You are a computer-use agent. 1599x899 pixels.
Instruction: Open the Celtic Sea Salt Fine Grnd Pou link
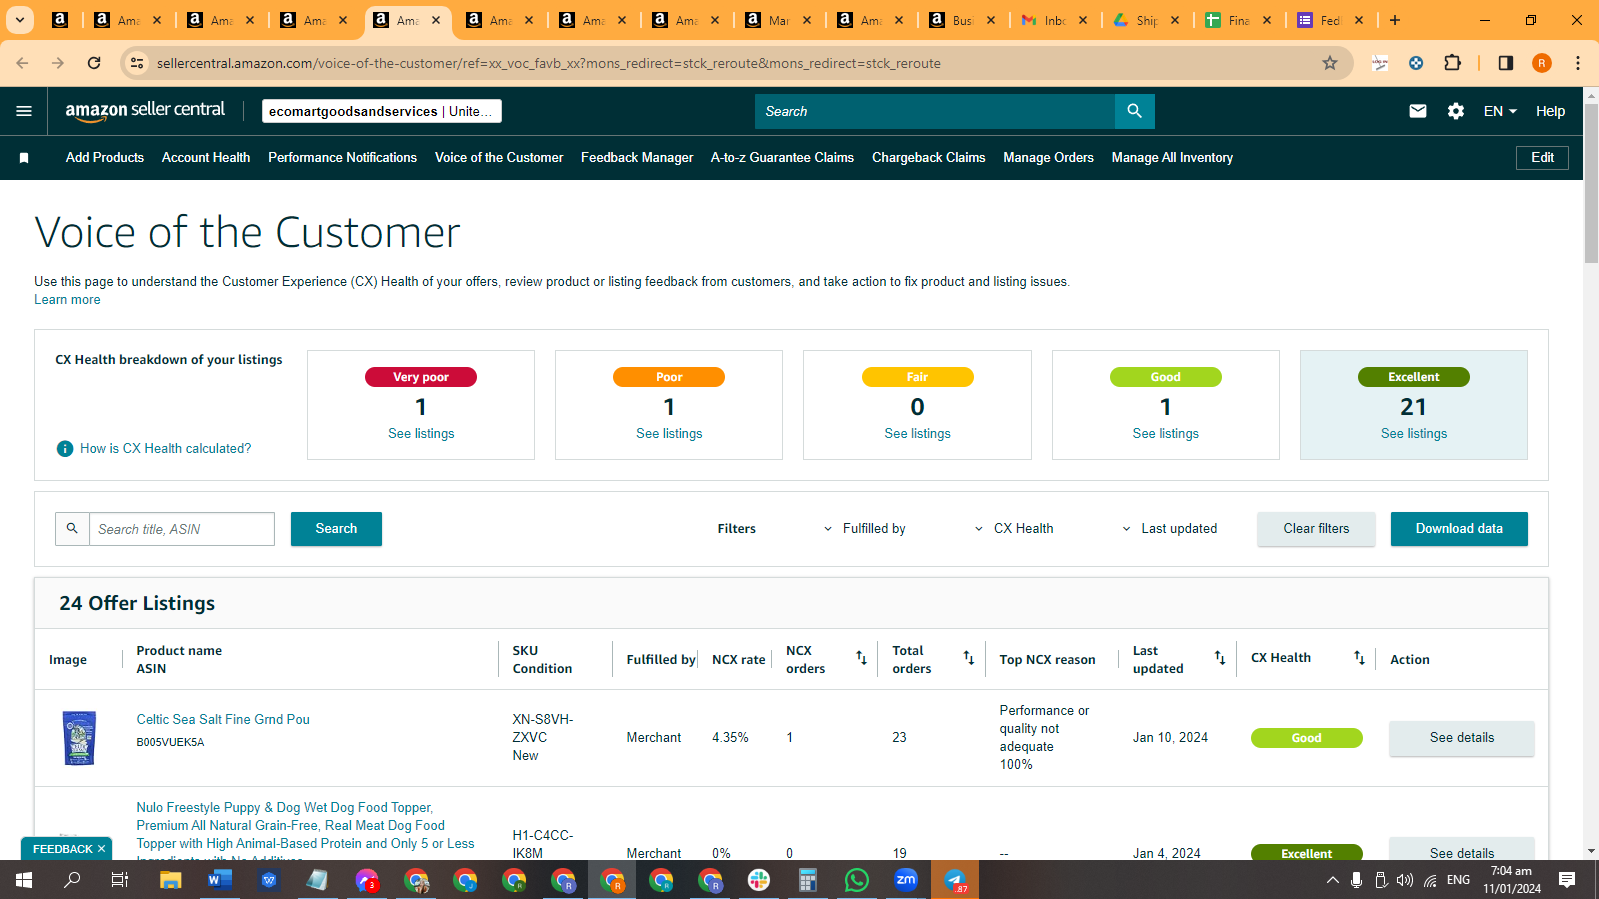223,720
